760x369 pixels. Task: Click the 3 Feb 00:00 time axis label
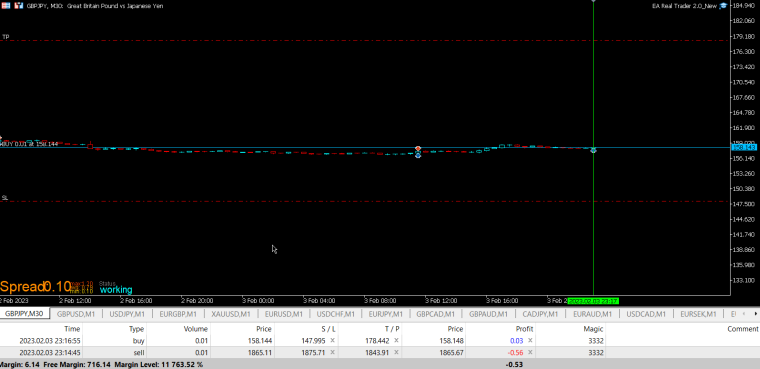pyautogui.click(x=257, y=301)
